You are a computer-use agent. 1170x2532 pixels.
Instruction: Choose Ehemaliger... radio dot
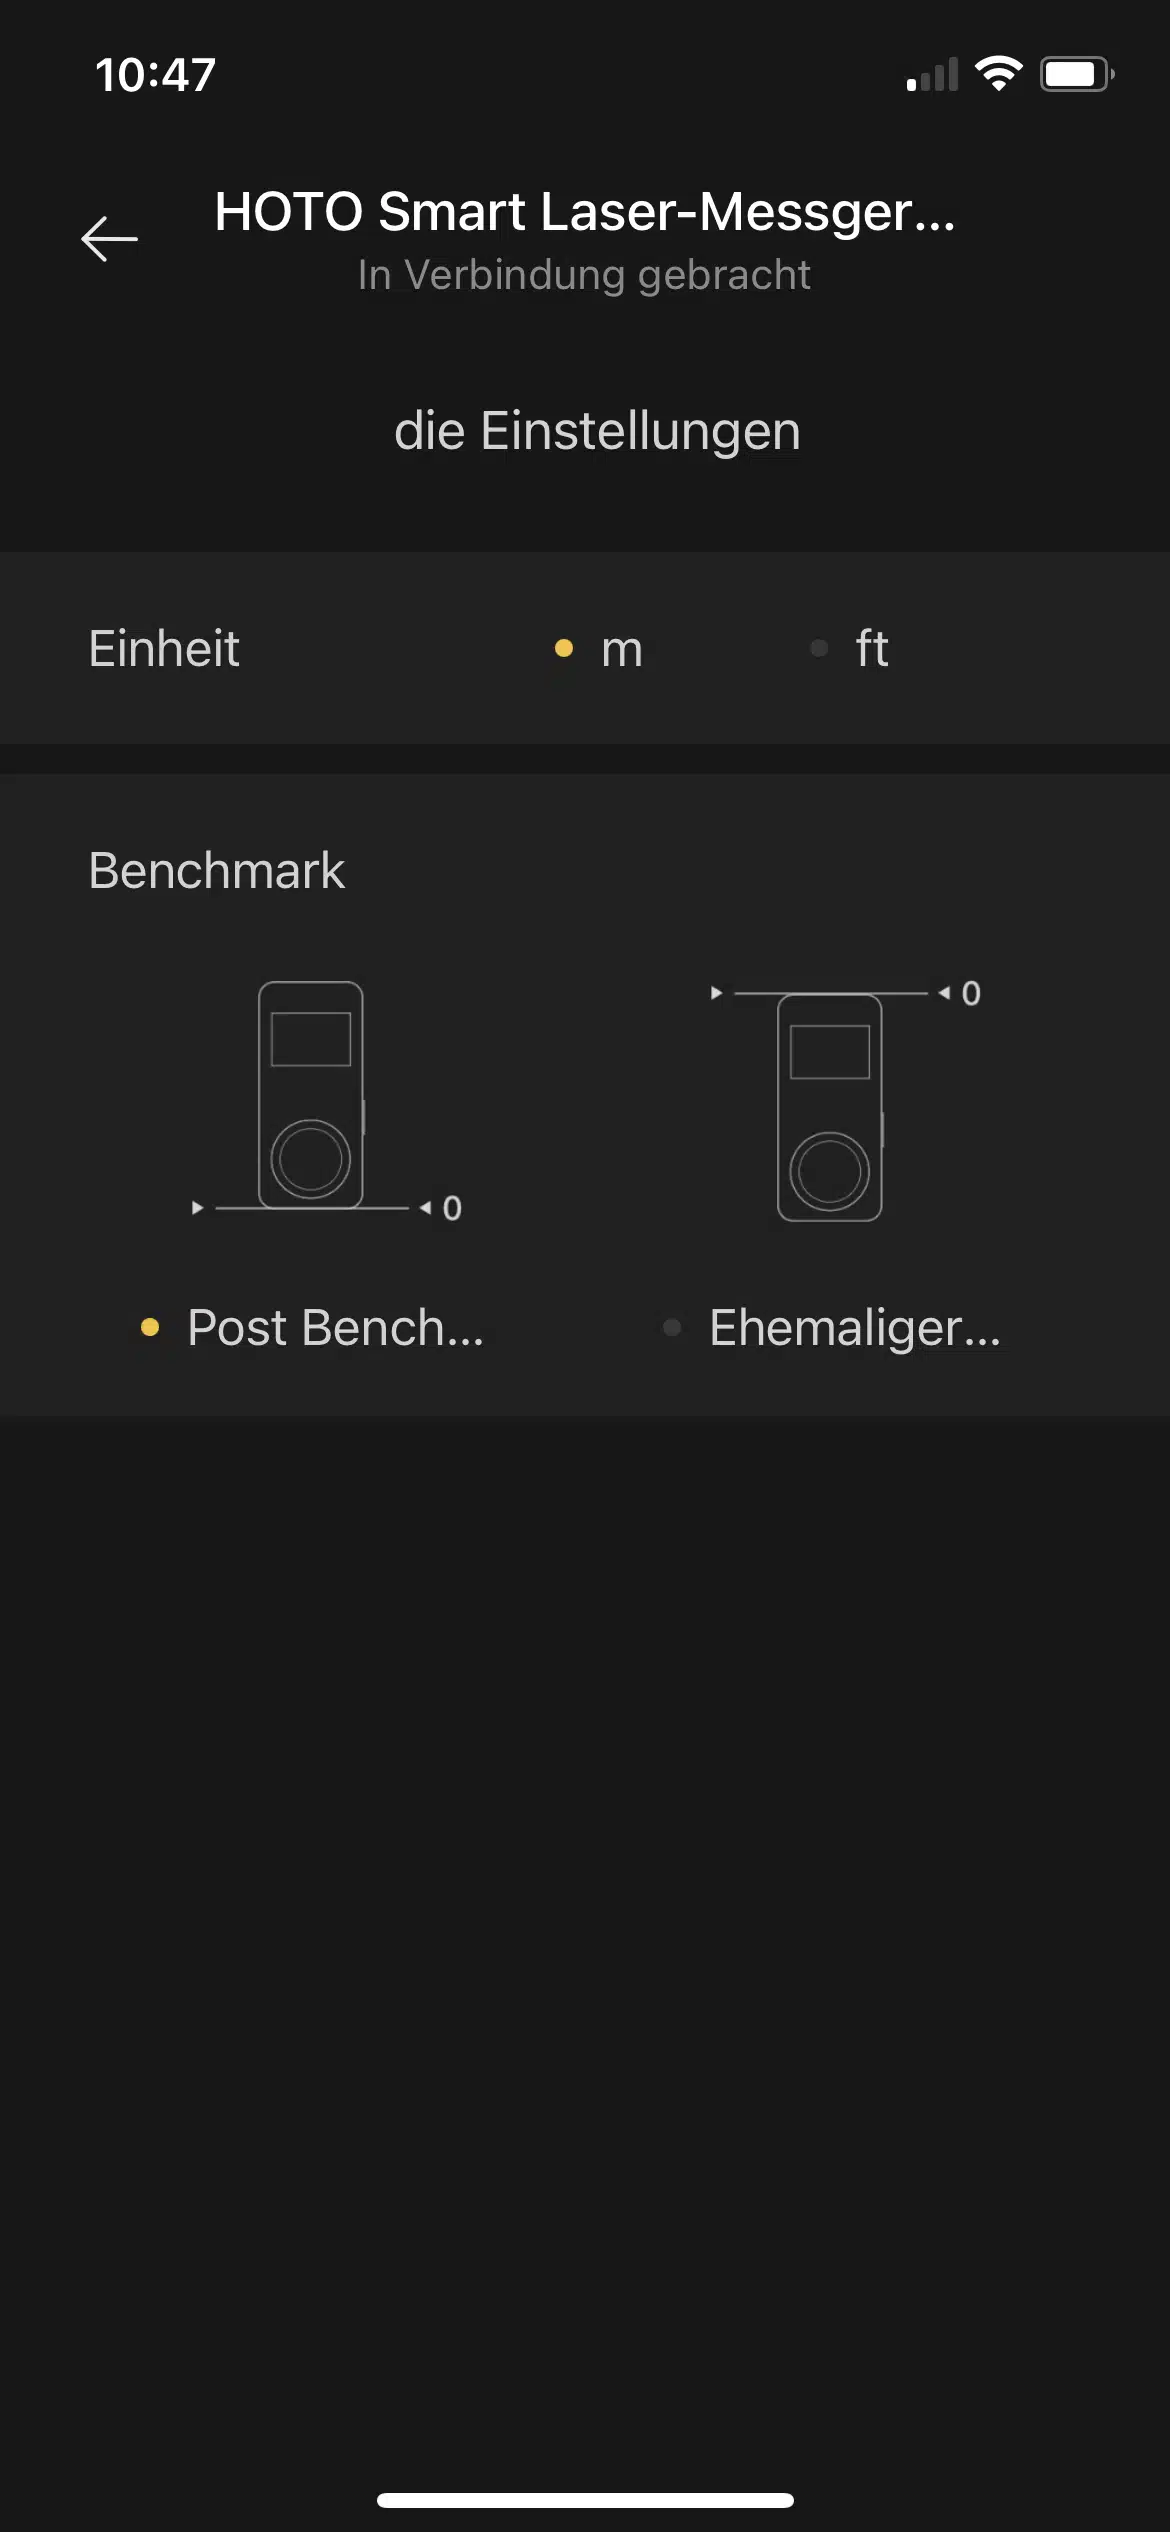pos(672,1328)
